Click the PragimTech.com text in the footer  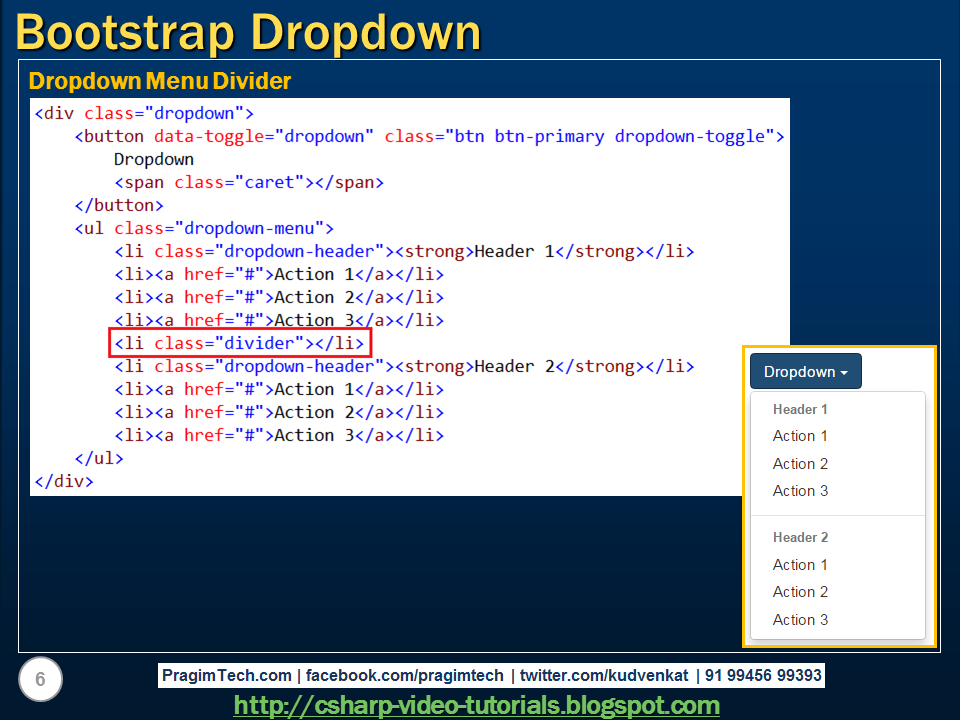[228, 675]
